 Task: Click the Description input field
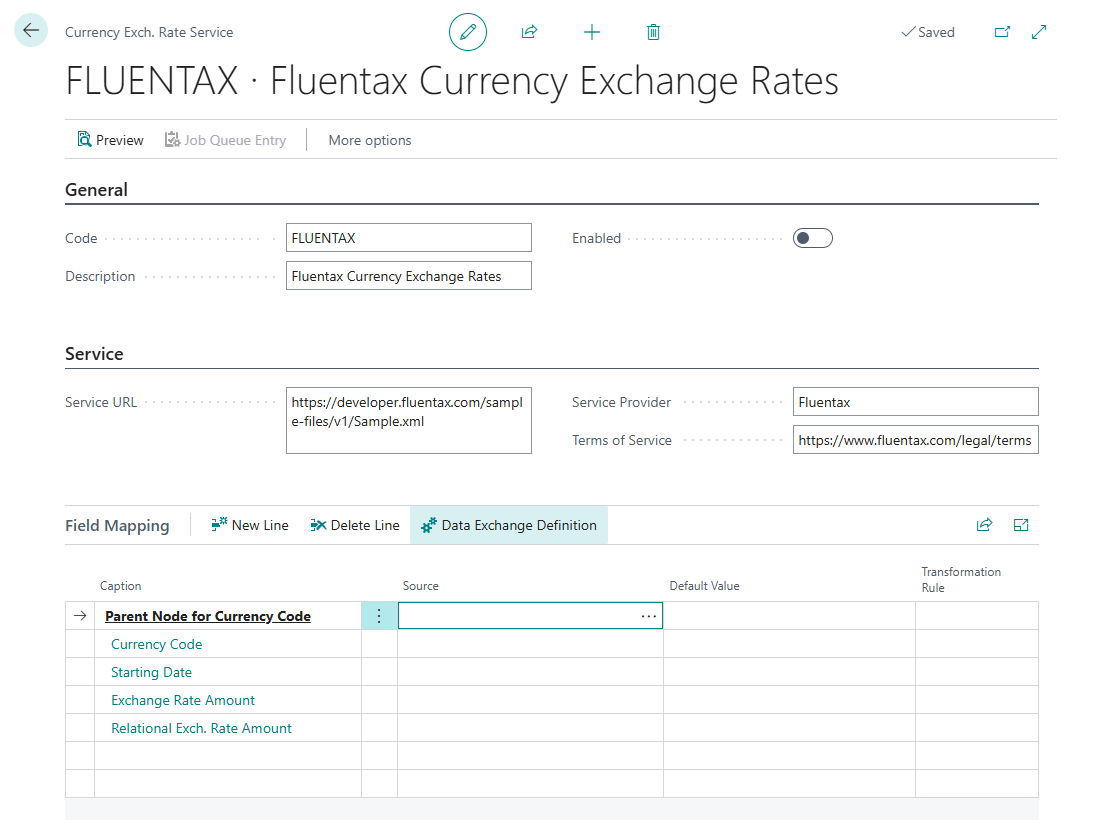[x=409, y=275]
